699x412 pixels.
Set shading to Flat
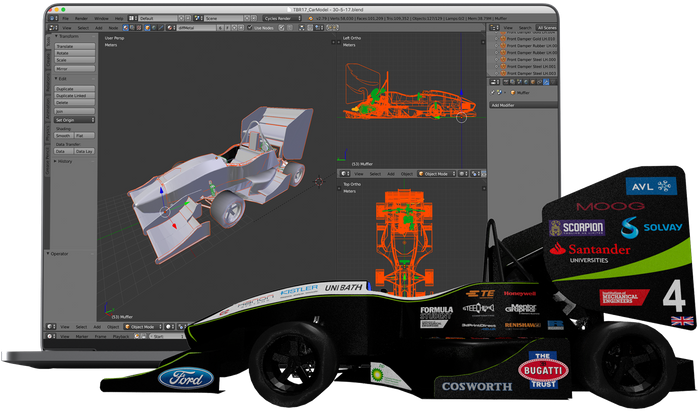(x=85, y=136)
